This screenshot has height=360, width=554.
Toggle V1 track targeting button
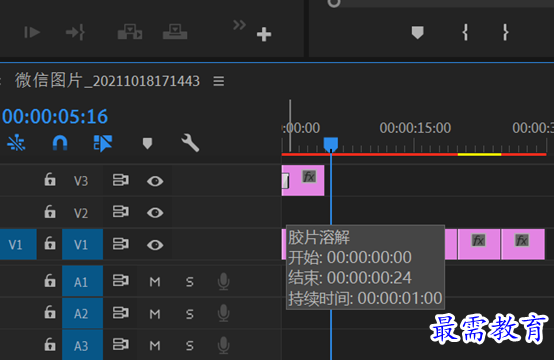point(82,244)
